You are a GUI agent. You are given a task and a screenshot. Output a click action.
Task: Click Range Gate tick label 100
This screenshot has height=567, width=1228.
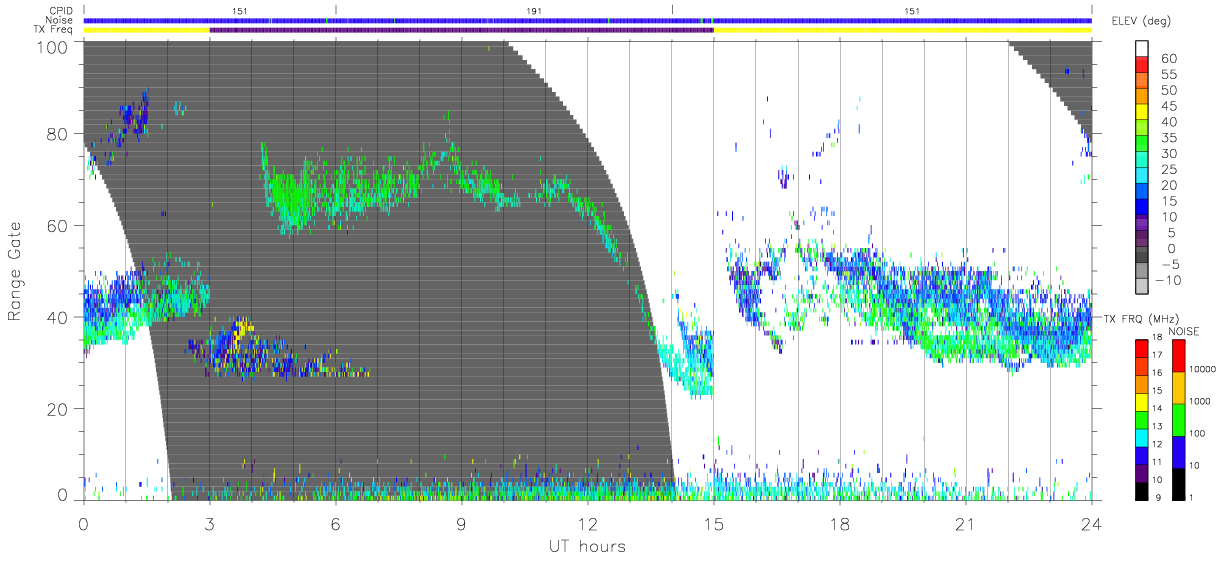(x=53, y=47)
